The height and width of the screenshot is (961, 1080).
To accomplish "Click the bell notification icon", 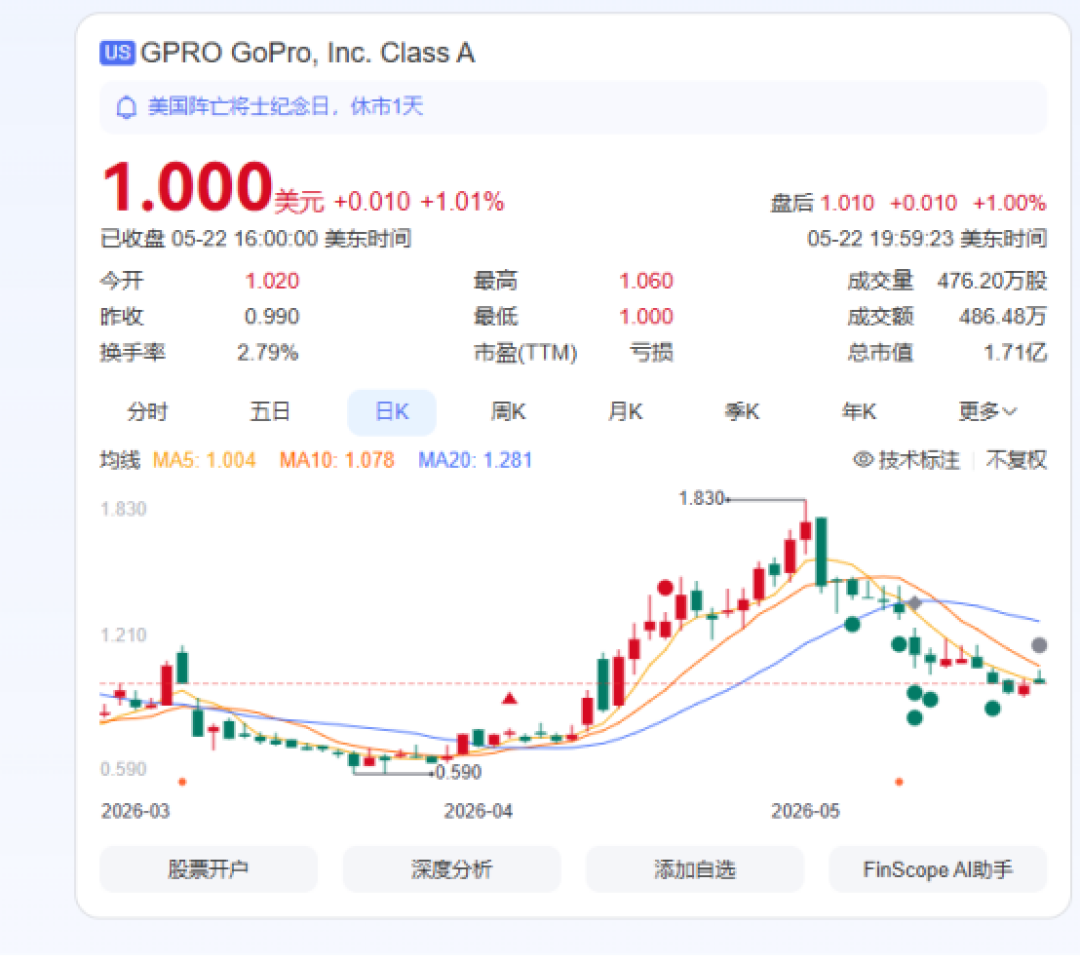I will click(126, 107).
